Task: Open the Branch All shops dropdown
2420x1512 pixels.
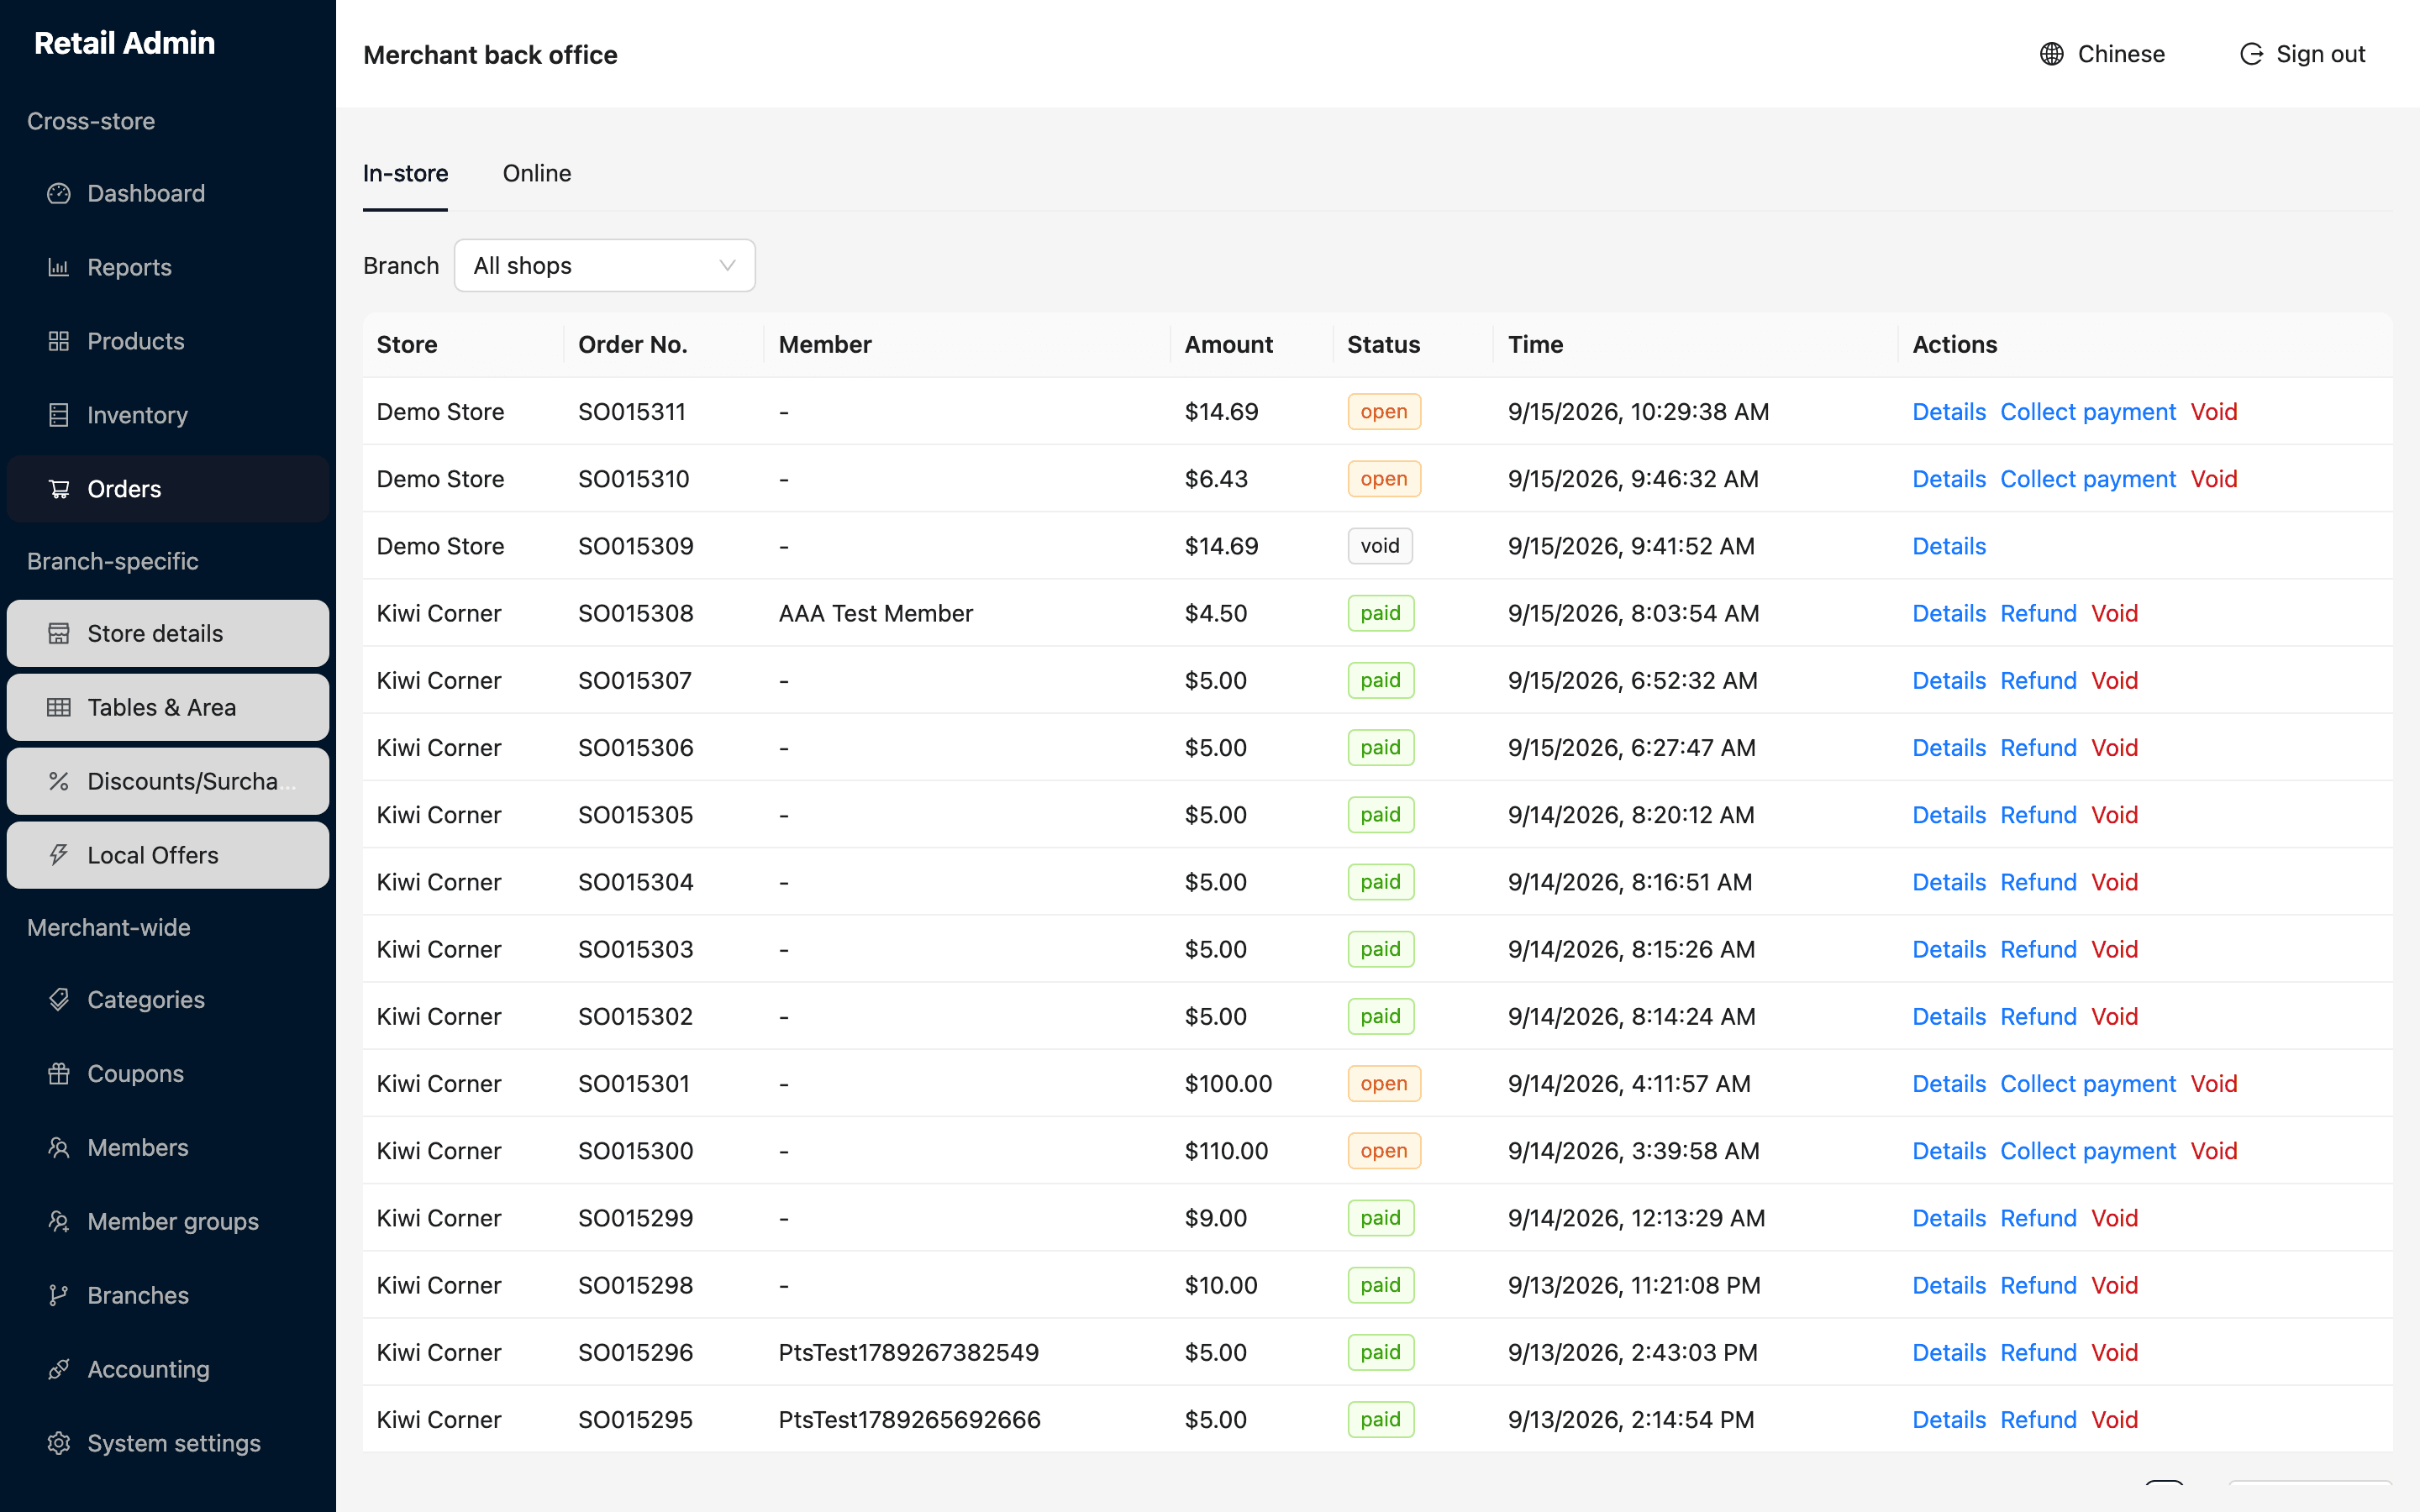Action: point(605,266)
